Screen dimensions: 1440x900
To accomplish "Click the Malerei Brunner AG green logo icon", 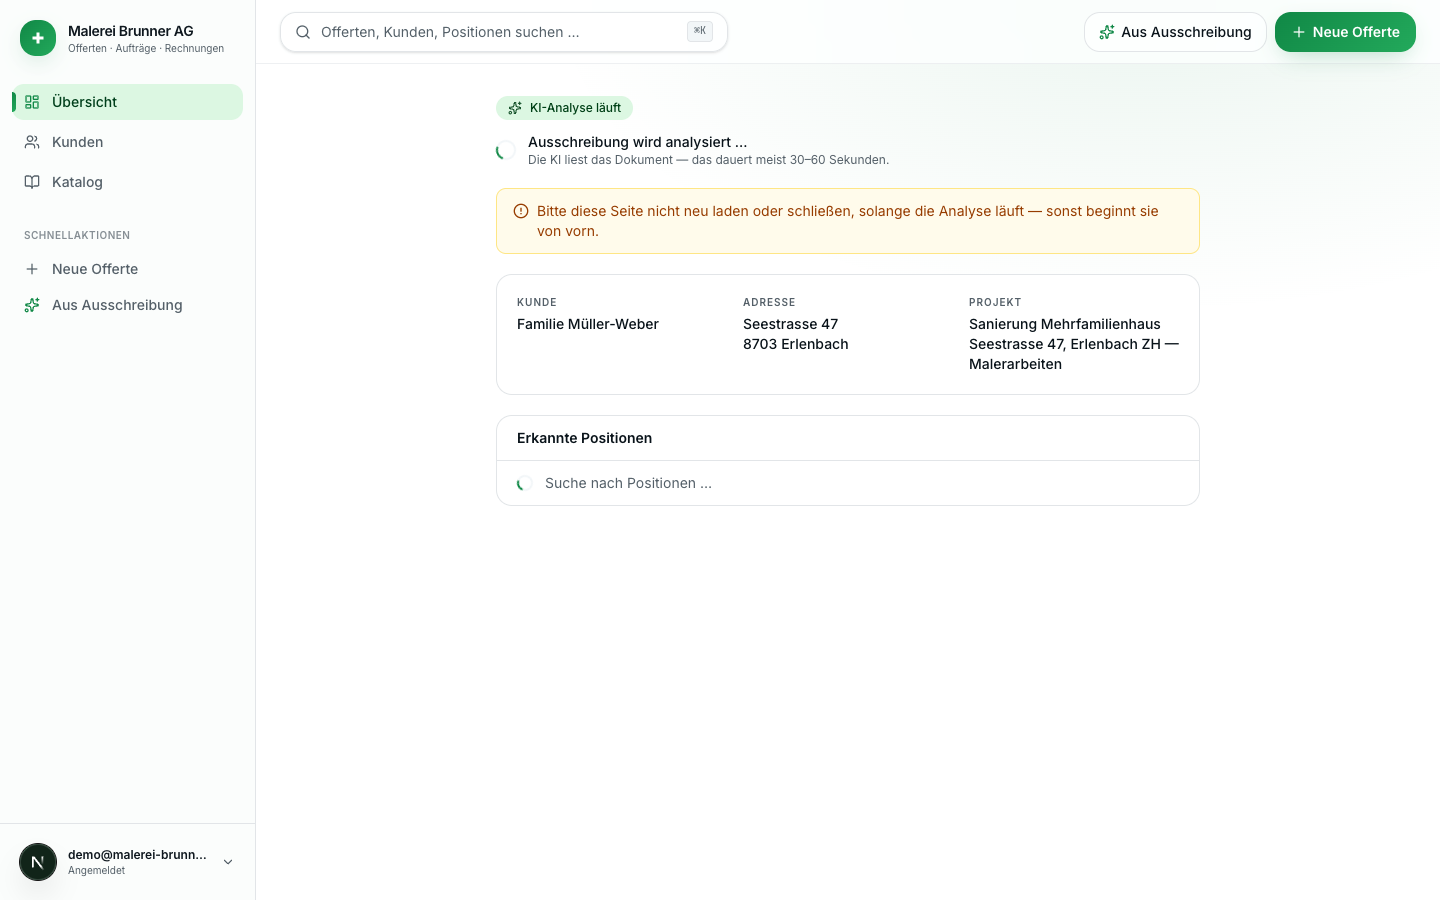I will (x=38, y=38).
